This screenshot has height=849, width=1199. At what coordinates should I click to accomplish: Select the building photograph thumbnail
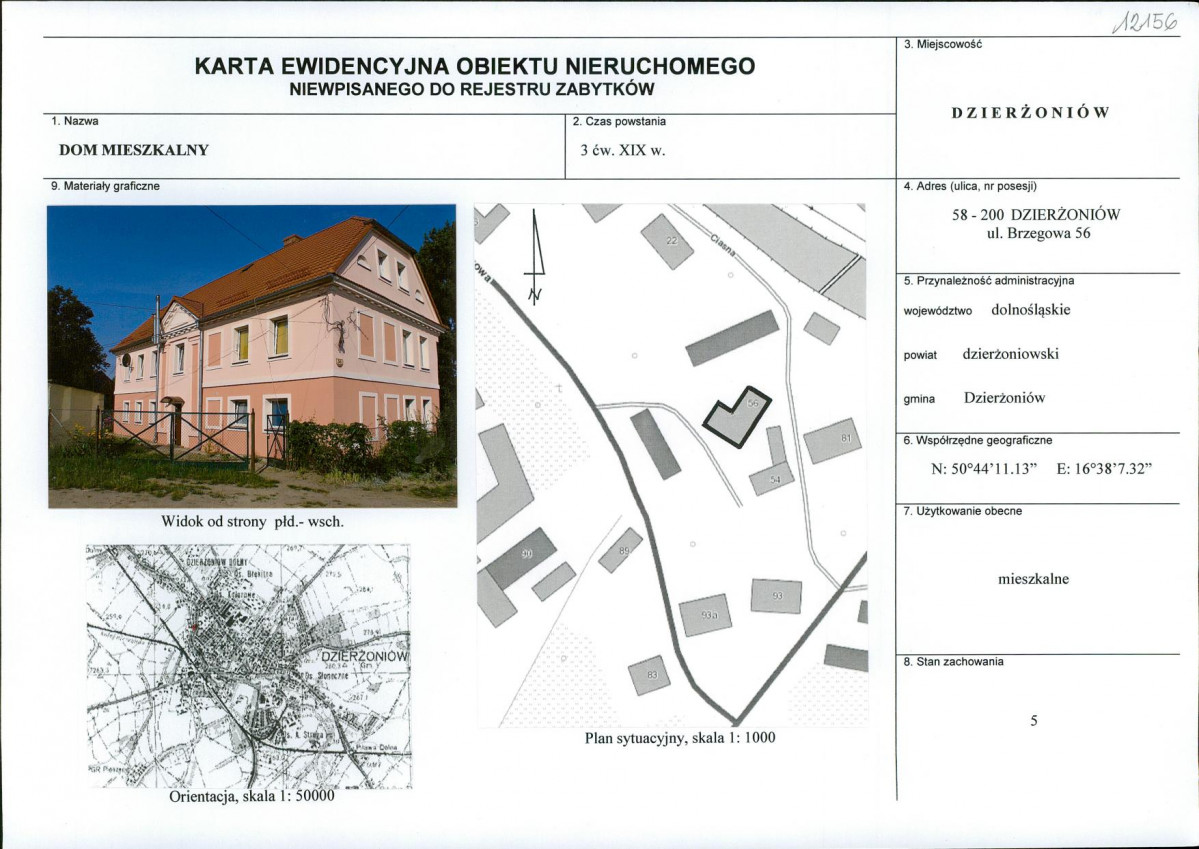tap(255, 355)
